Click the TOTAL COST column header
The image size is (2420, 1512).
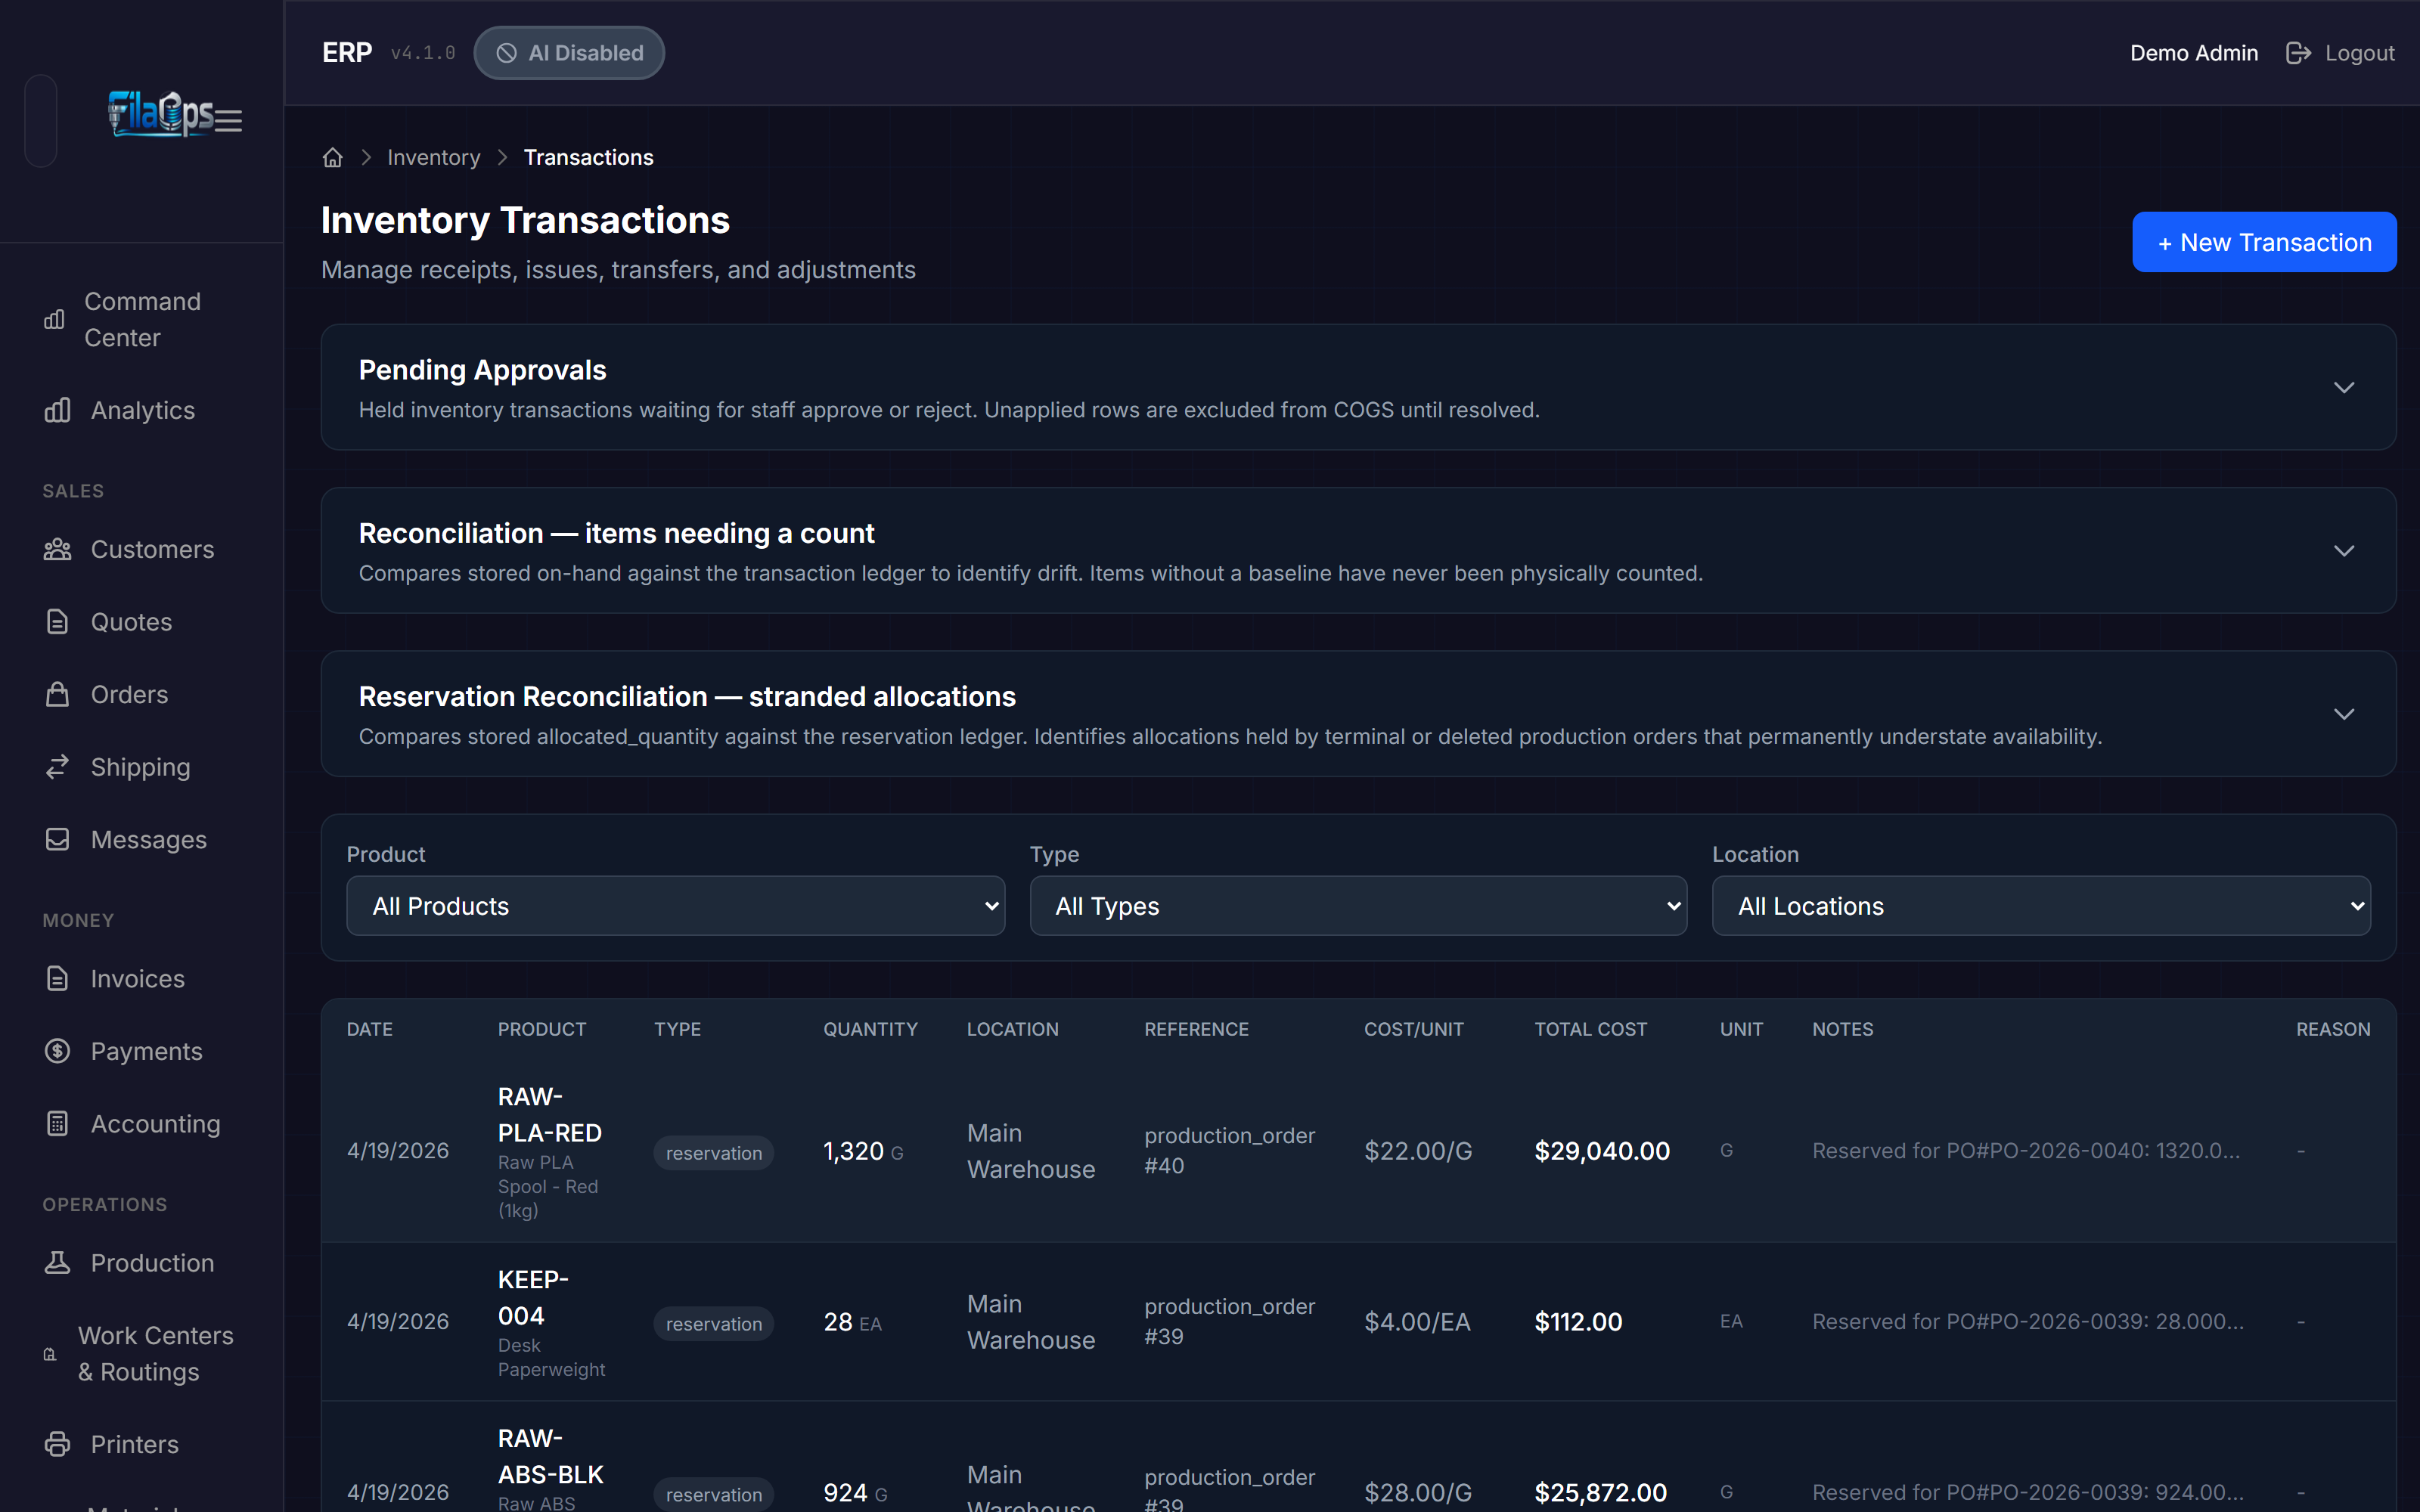[x=1590, y=1029]
